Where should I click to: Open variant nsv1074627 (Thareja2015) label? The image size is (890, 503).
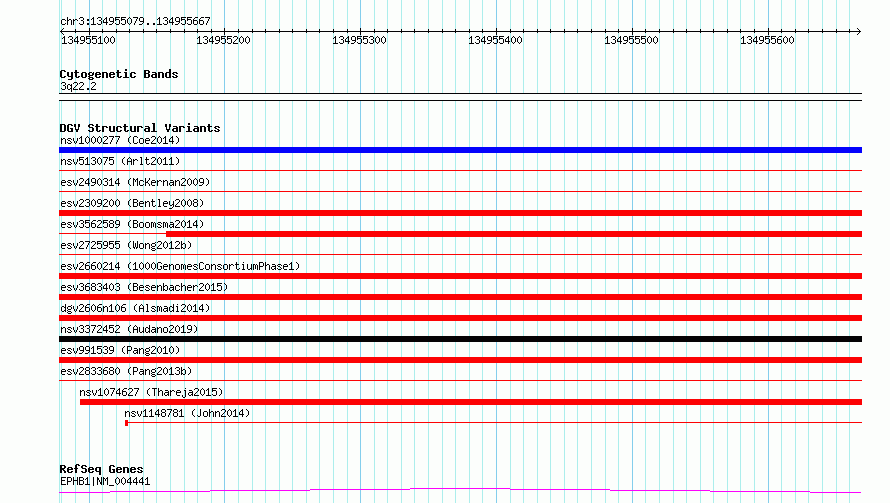pyautogui.click(x=151, y=392)
